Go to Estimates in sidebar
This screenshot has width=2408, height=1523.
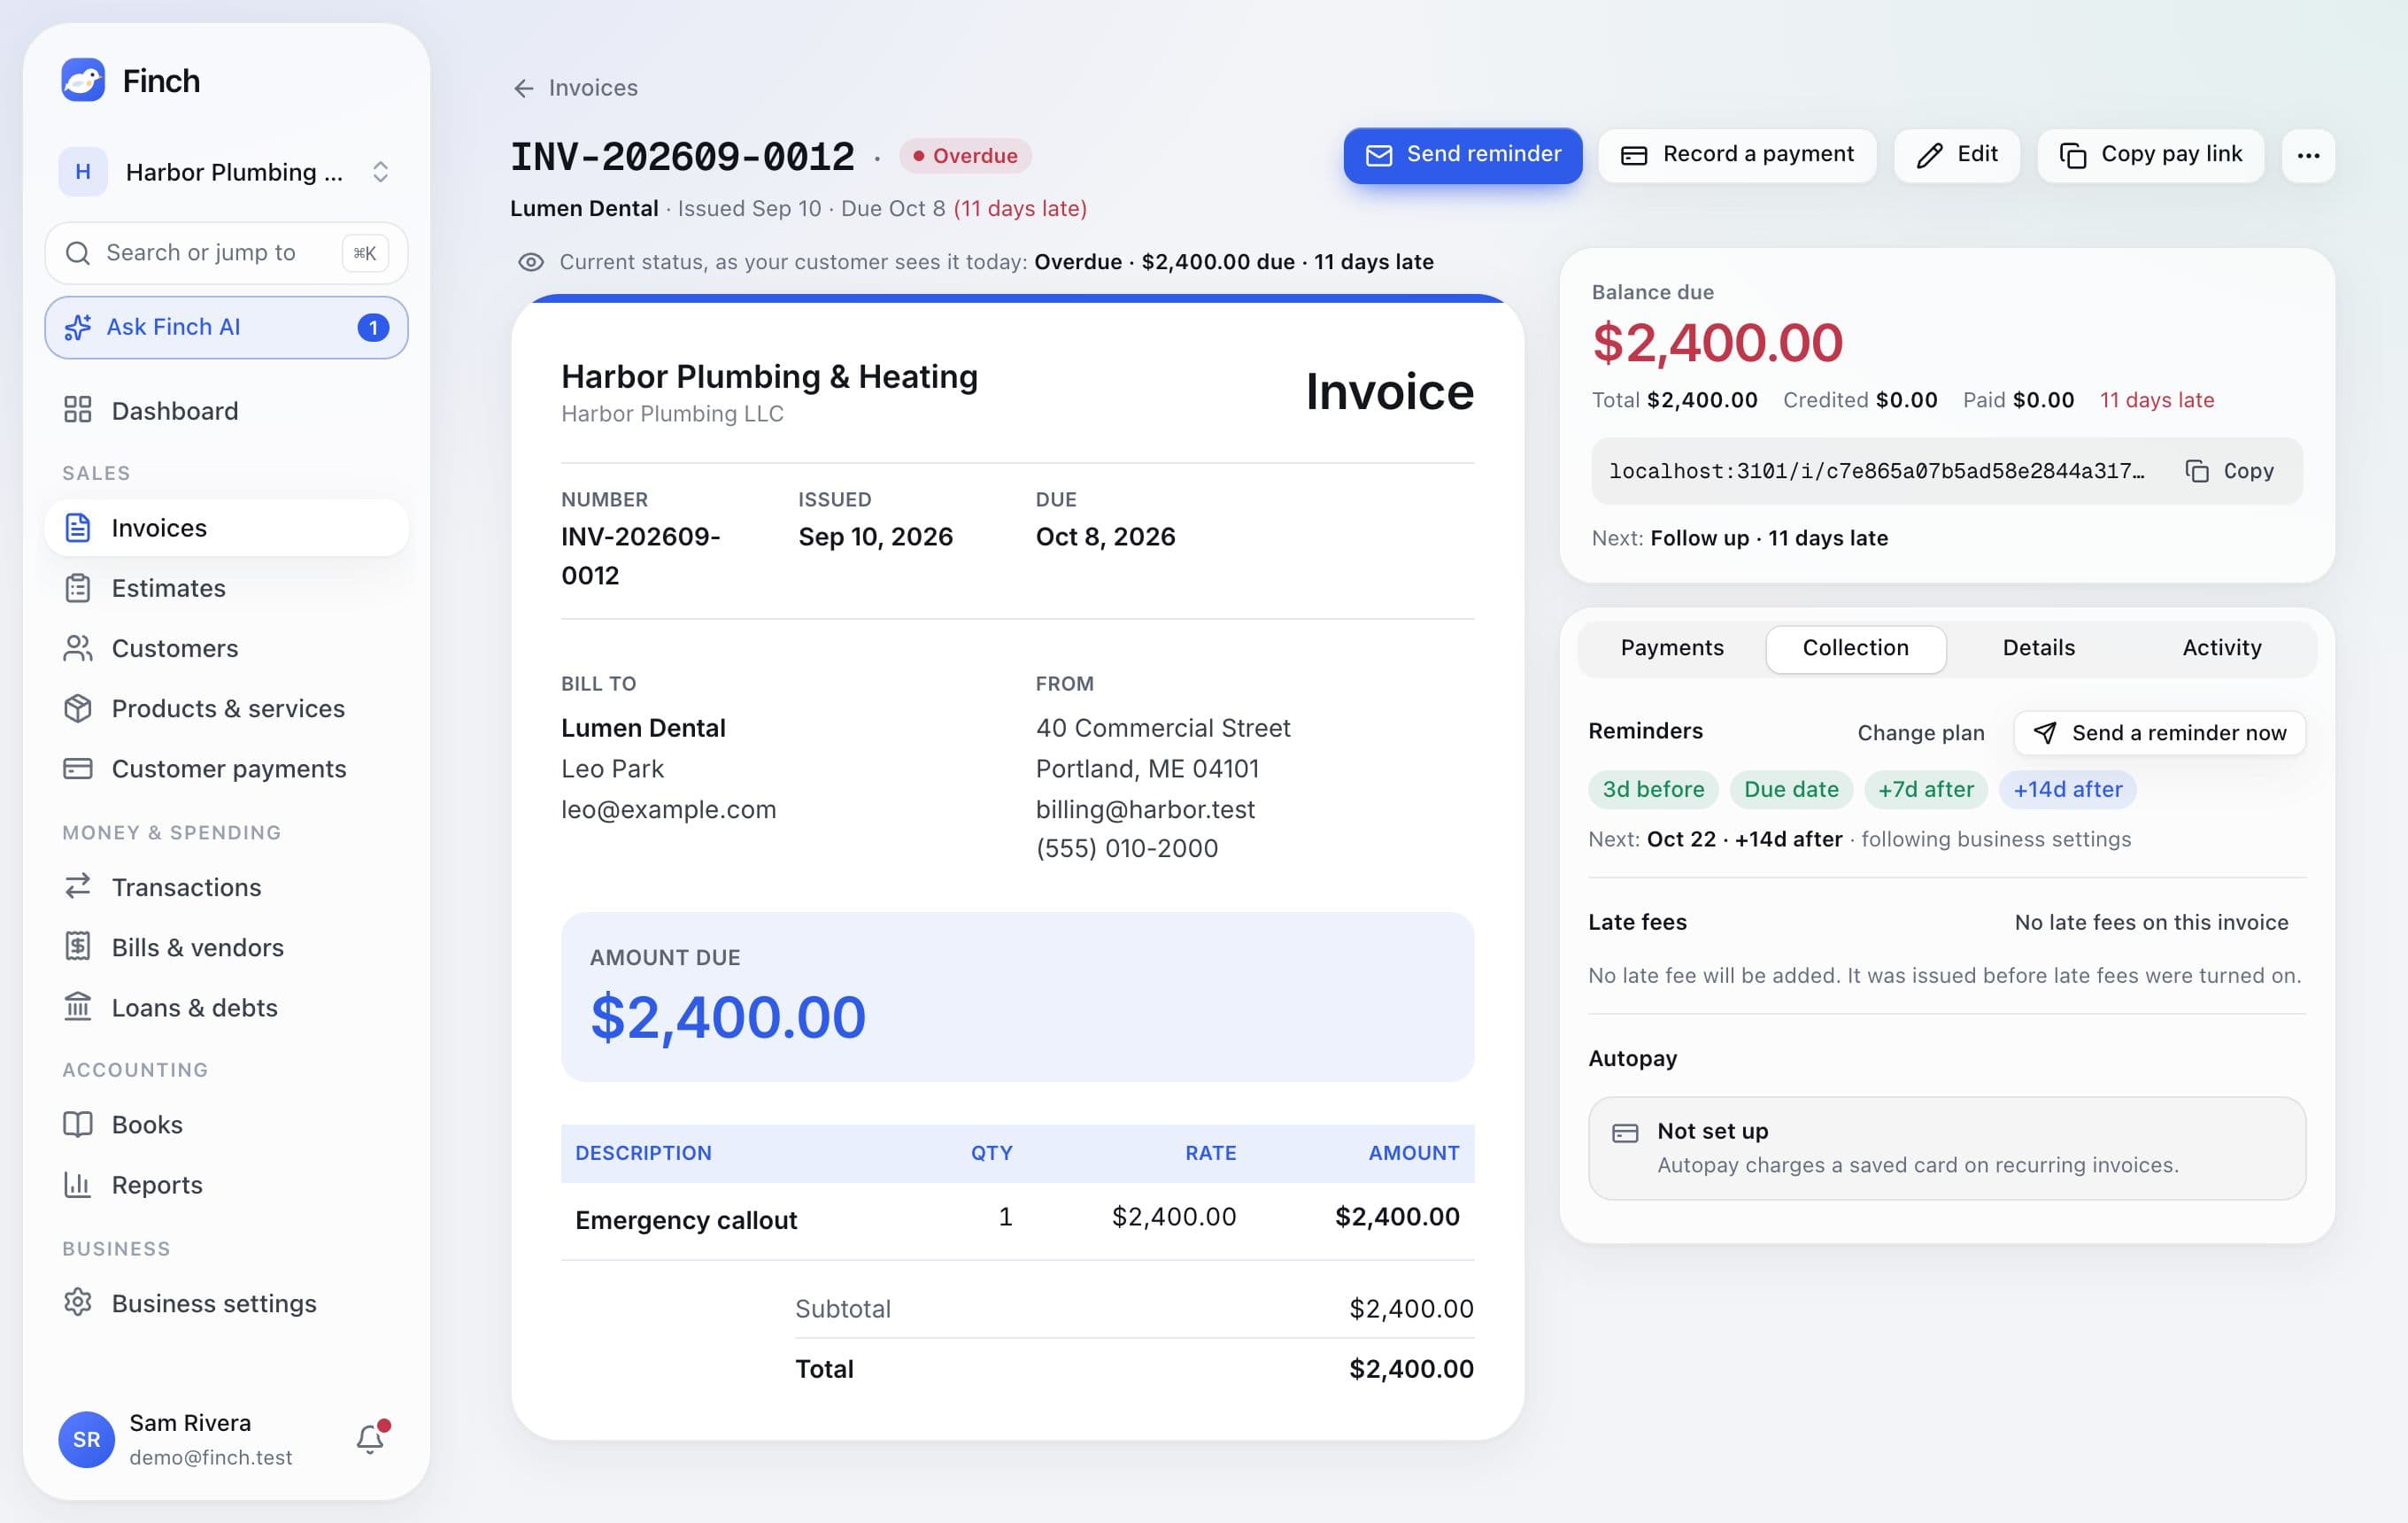point(226,588)
